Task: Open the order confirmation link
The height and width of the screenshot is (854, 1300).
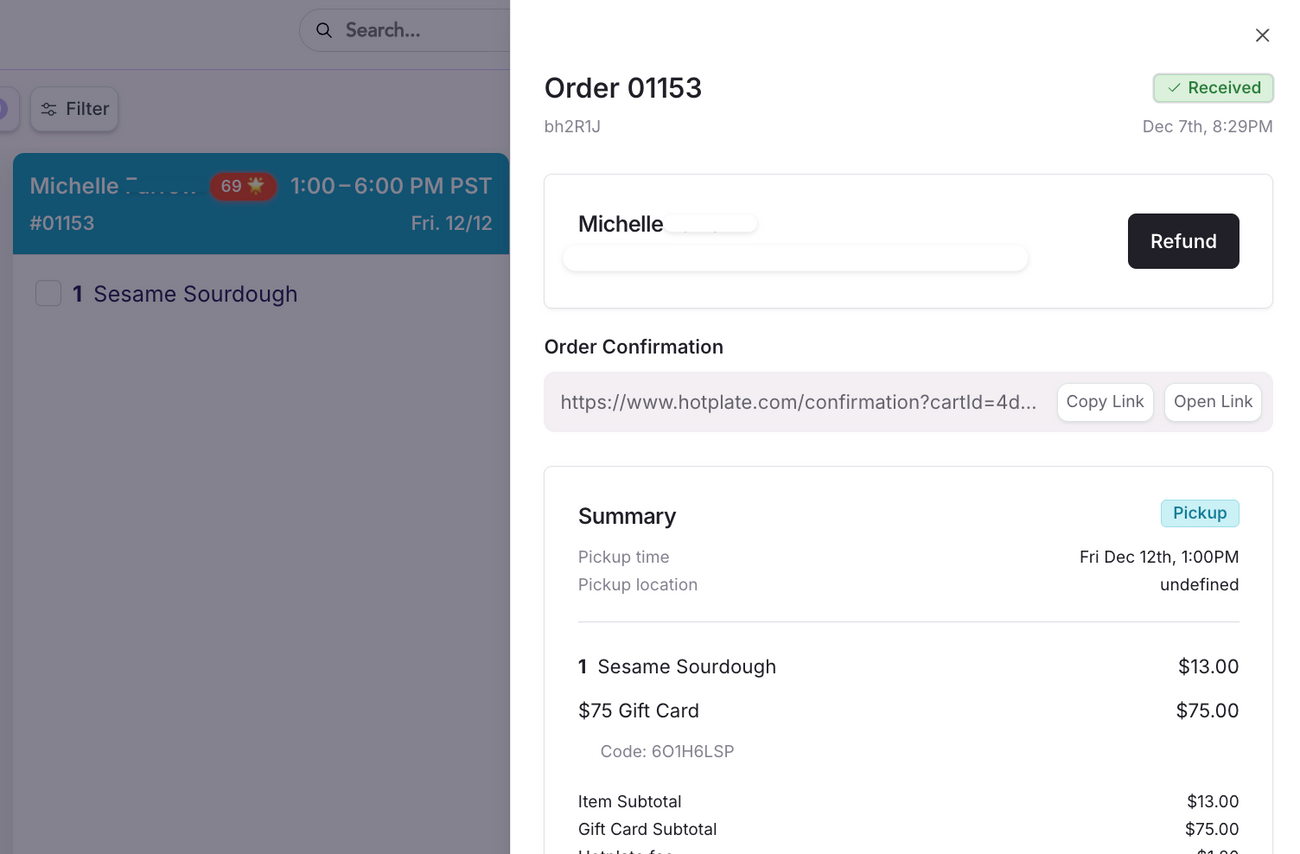Action: (x=1212, y=402)
